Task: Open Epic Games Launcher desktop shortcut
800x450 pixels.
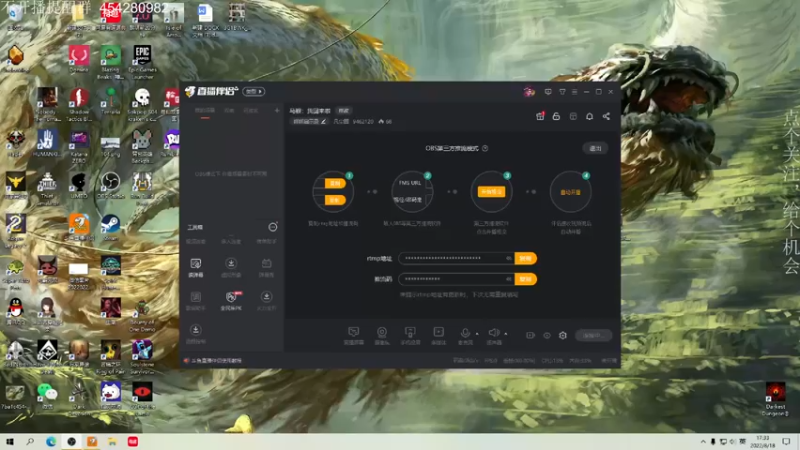Action: tap(142, 62)
